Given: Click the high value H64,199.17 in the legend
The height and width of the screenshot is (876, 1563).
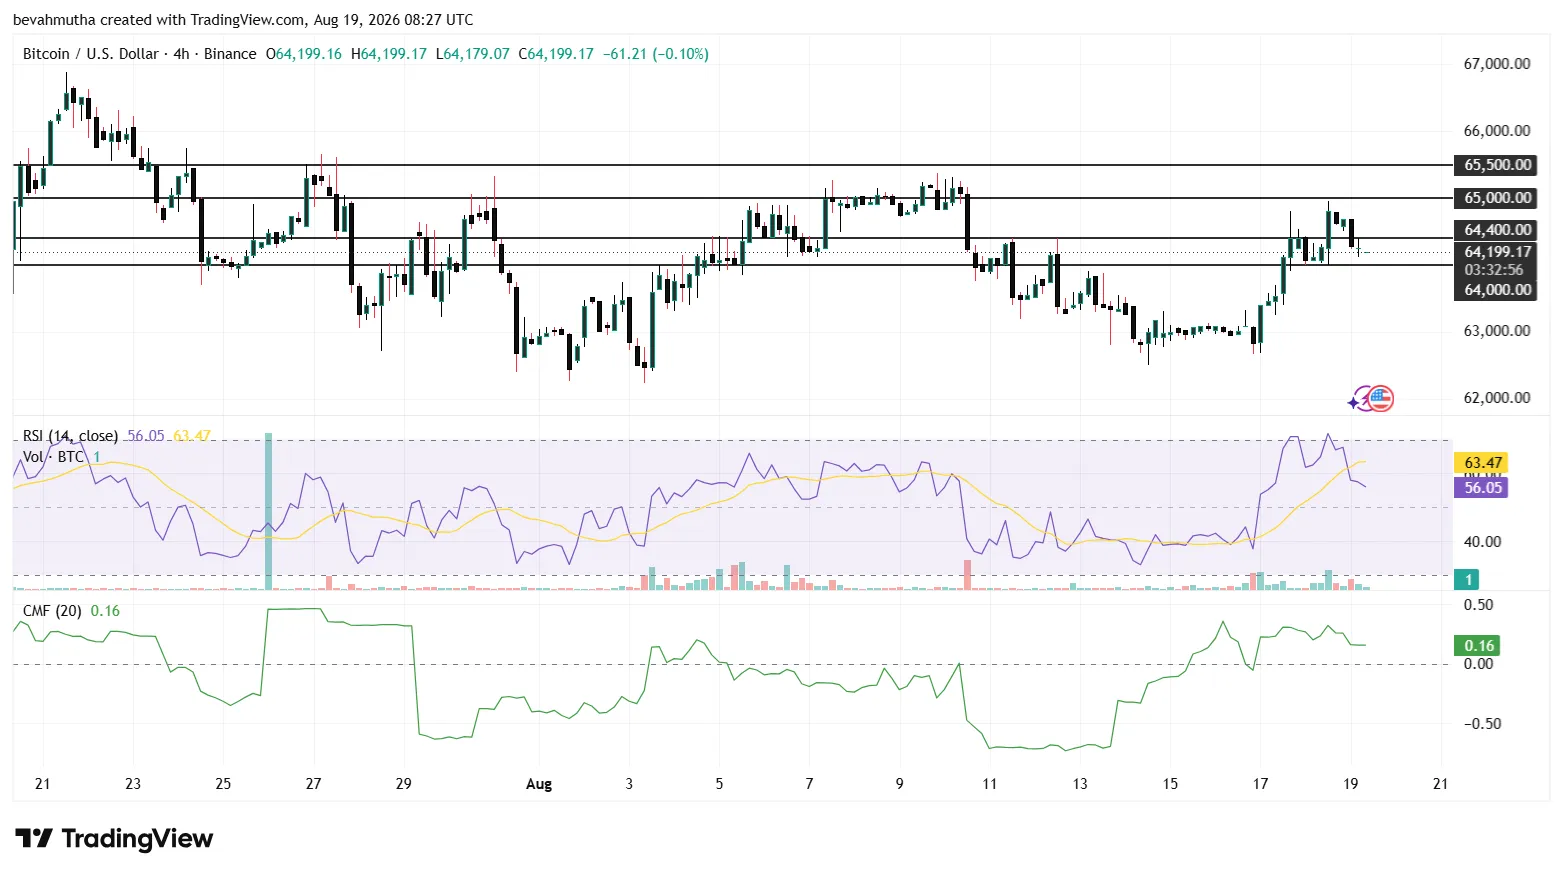Looking at the screenshot, I should pyautogui.click(x=390, y=54).
